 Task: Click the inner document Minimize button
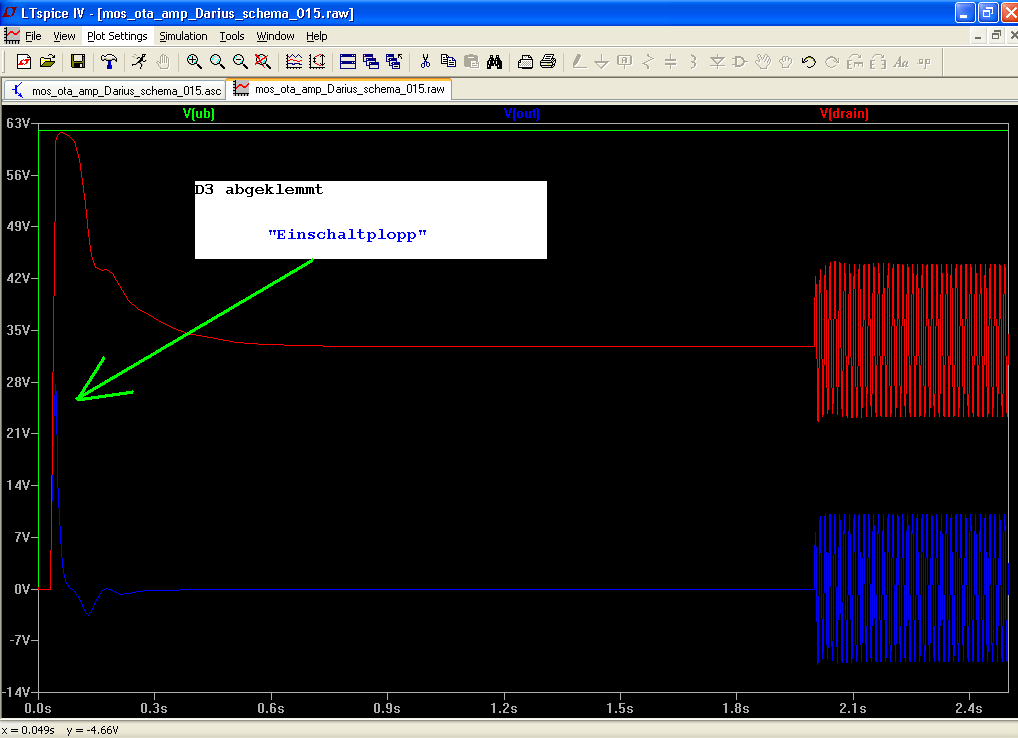978,36
